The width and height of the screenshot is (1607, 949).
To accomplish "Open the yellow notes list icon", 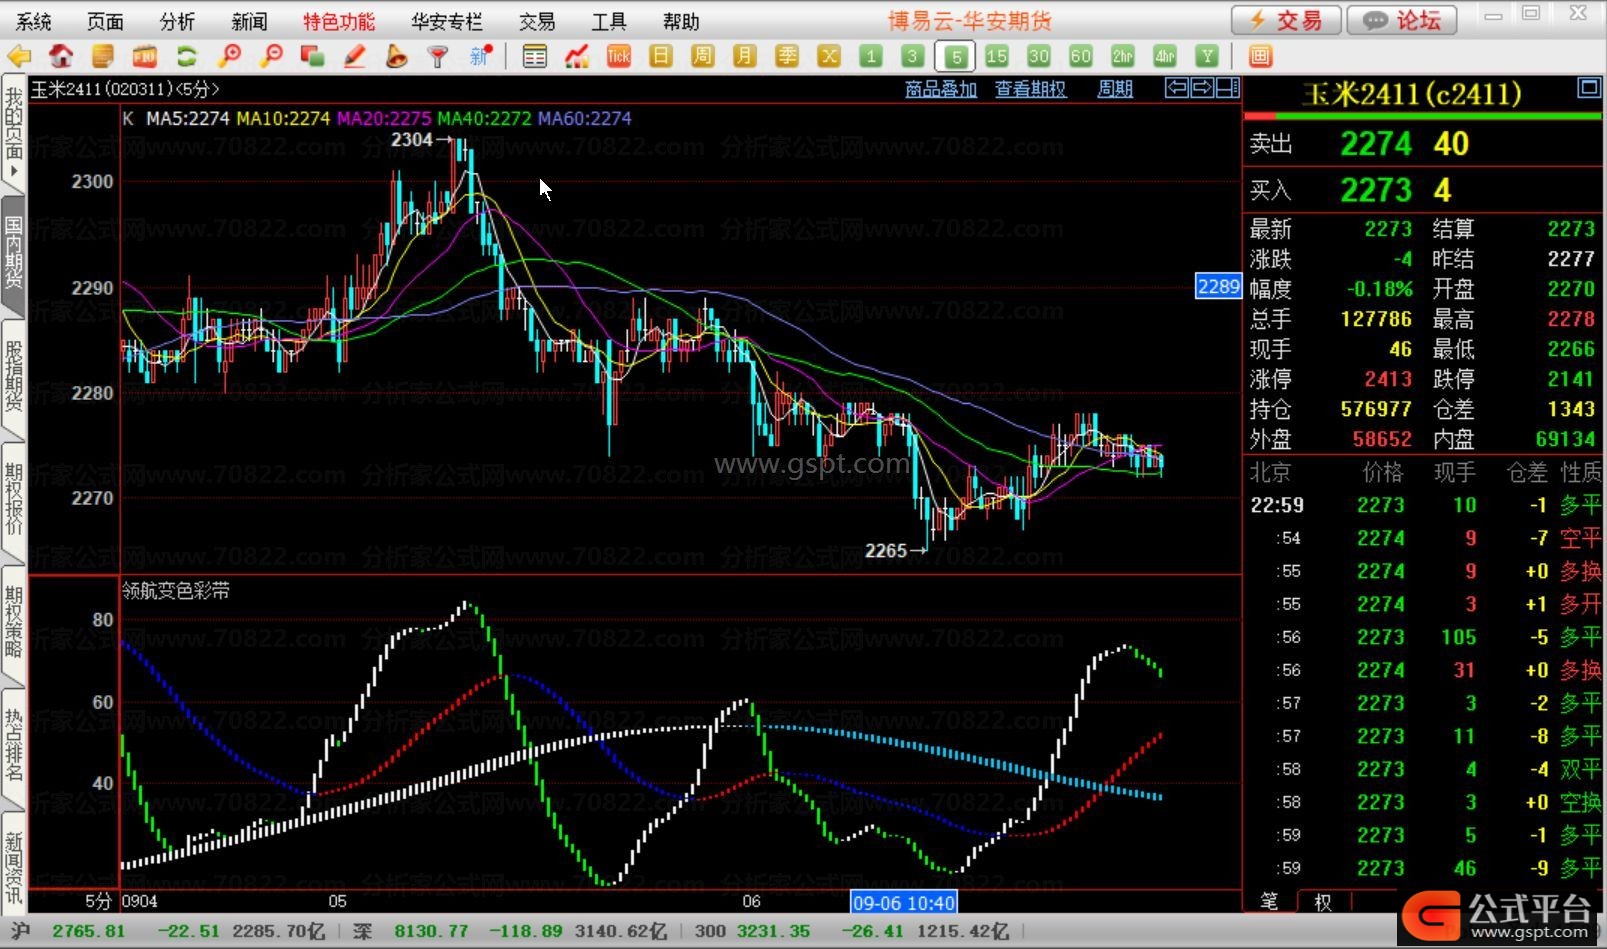I will 103,56.
